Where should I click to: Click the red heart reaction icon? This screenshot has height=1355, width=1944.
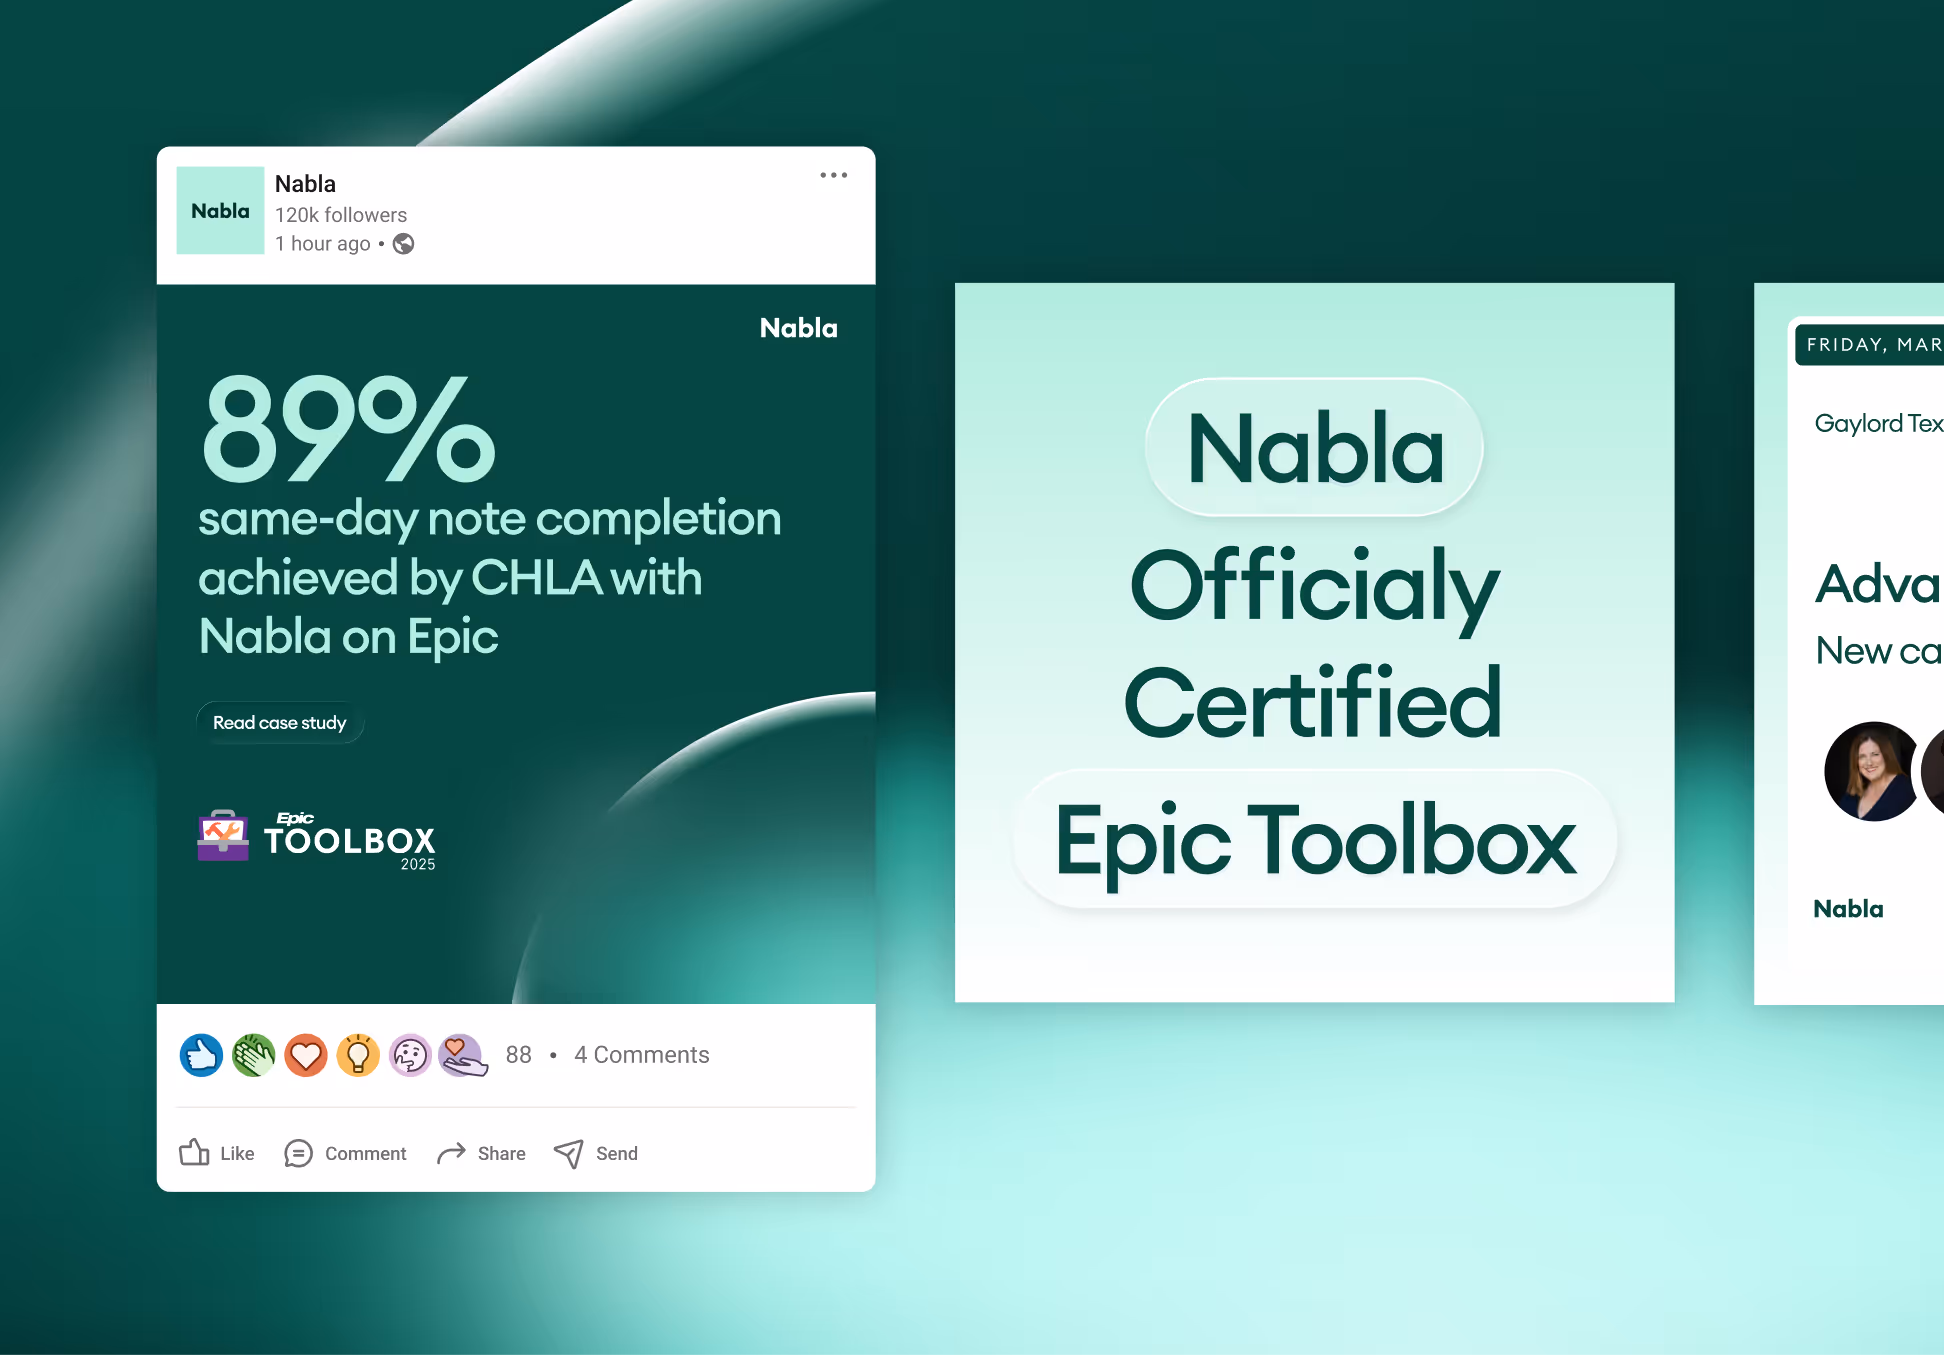tap(306, 1055)
